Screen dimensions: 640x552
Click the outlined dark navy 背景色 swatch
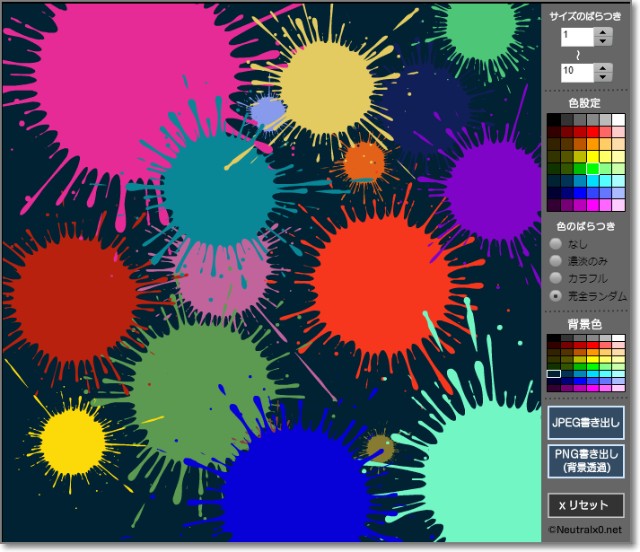(x=554, y=374)
